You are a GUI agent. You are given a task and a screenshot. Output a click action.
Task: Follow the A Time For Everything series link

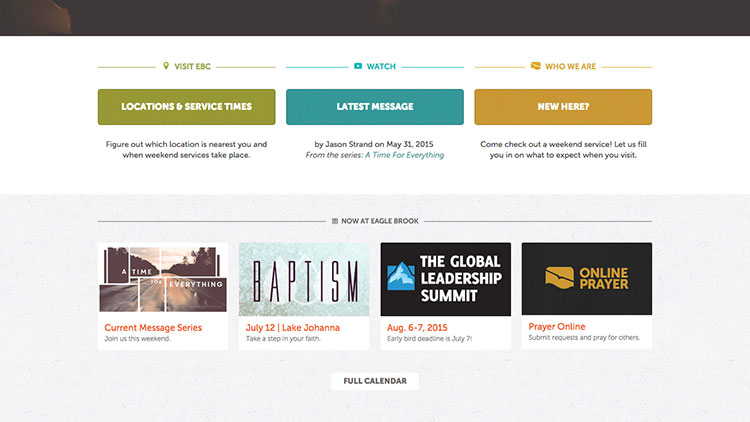click(405, 155)
